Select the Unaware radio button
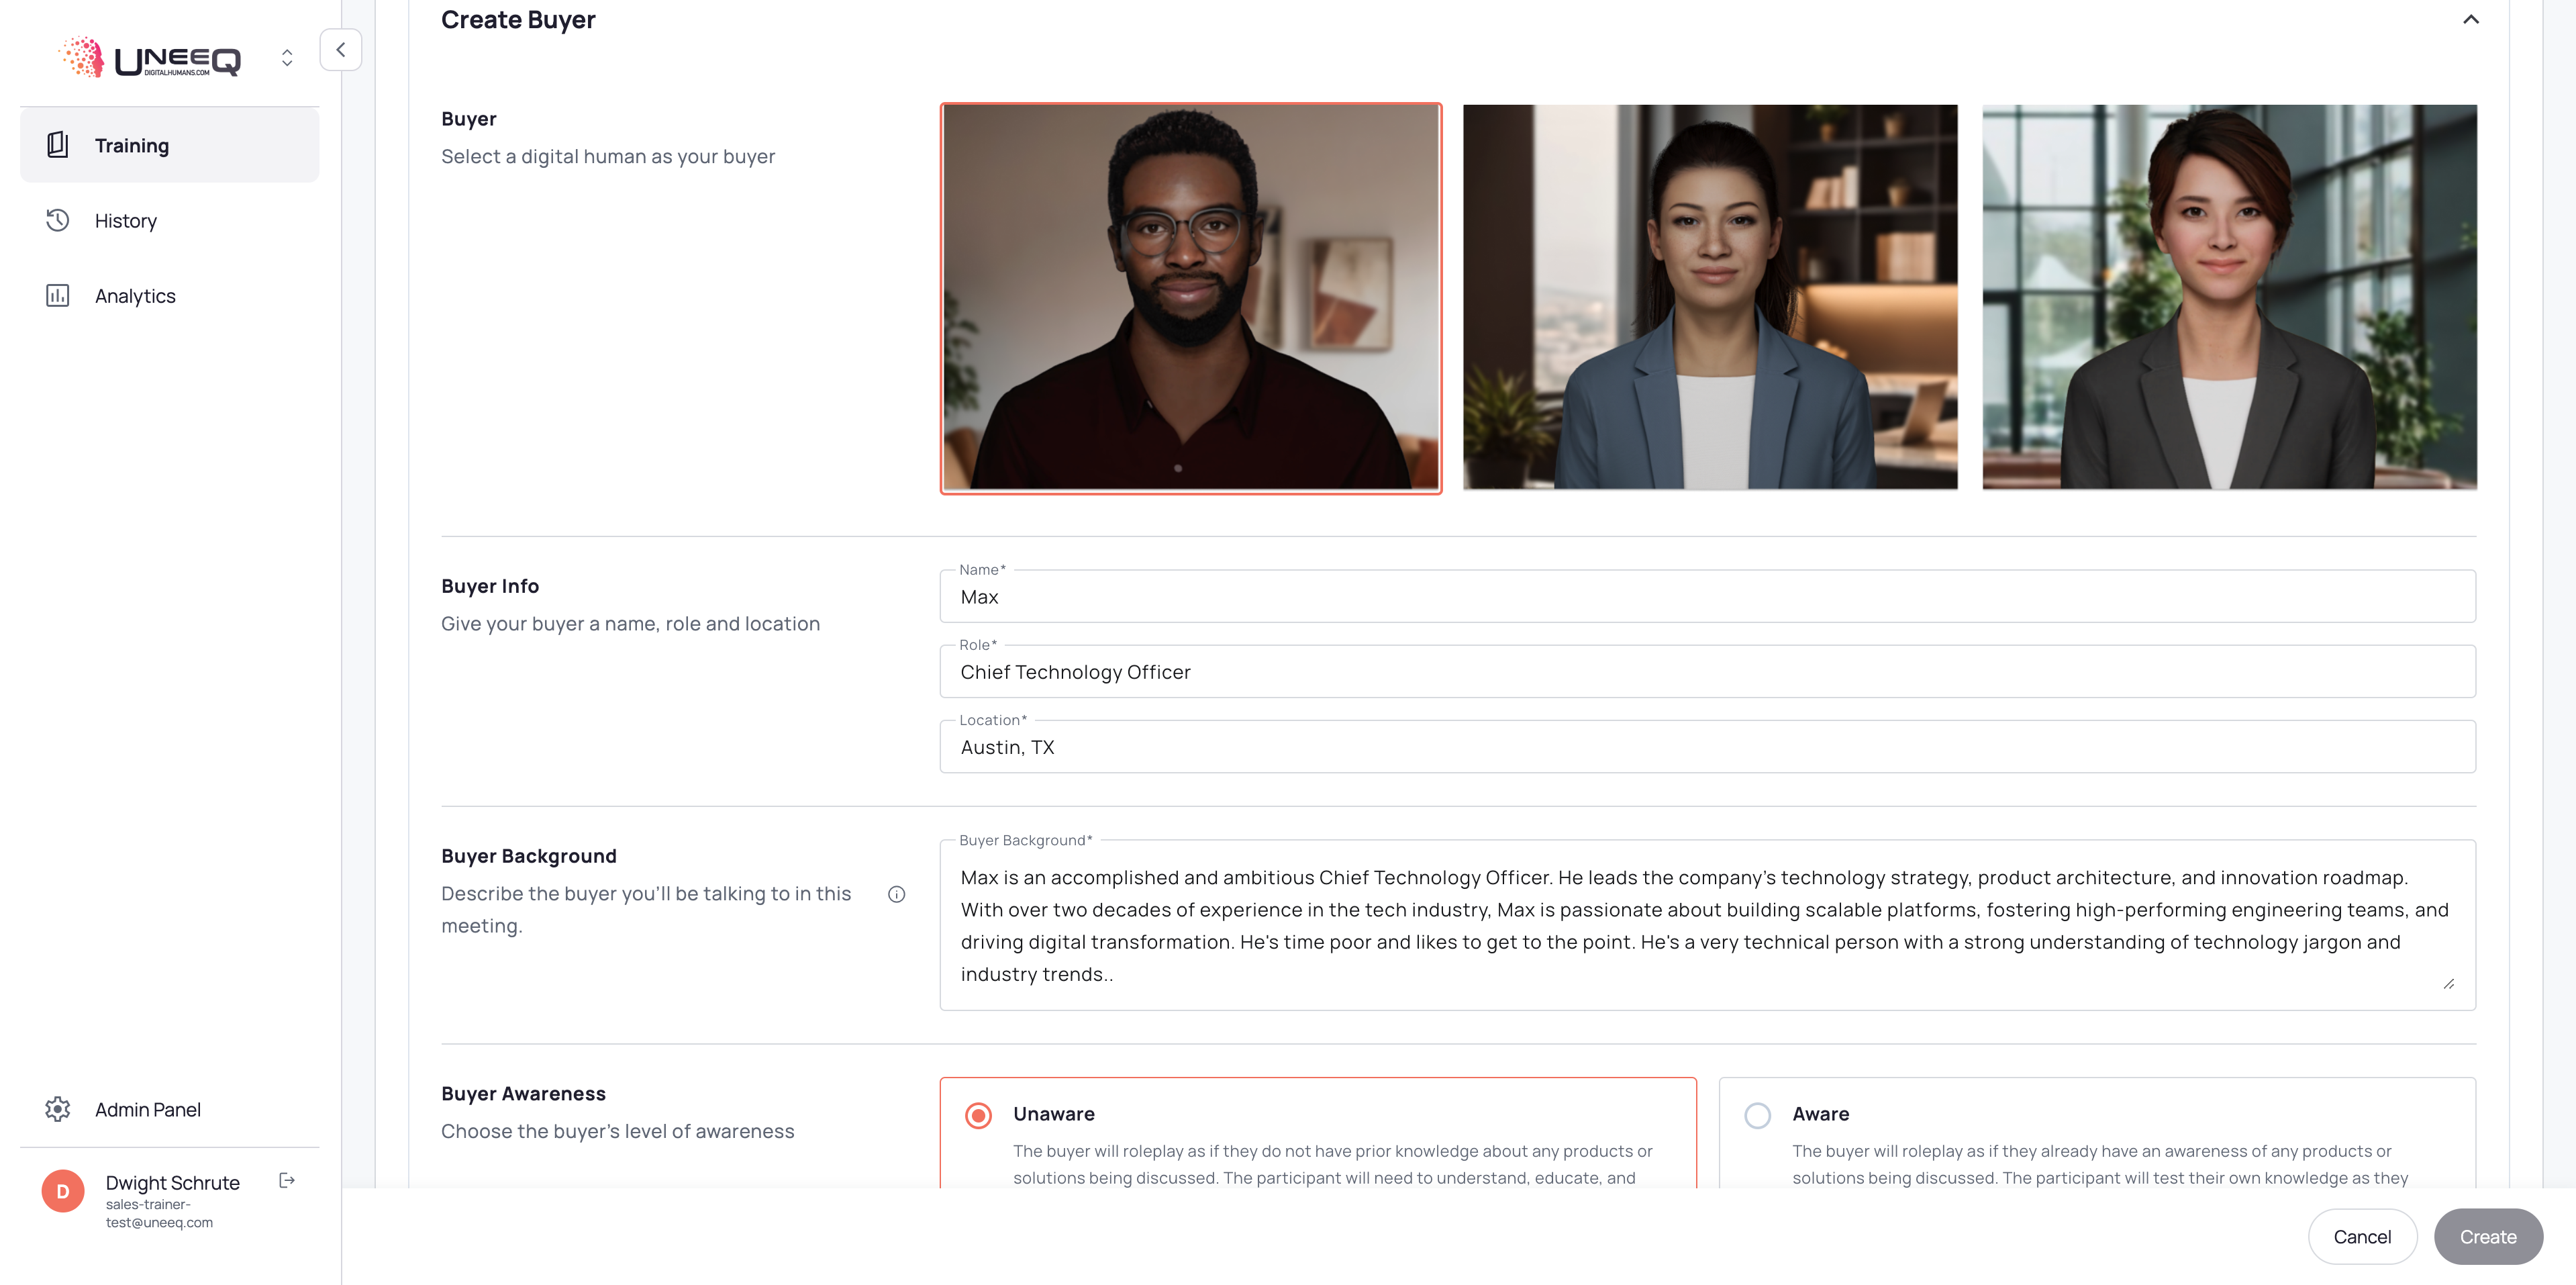 coord(978,1115)
